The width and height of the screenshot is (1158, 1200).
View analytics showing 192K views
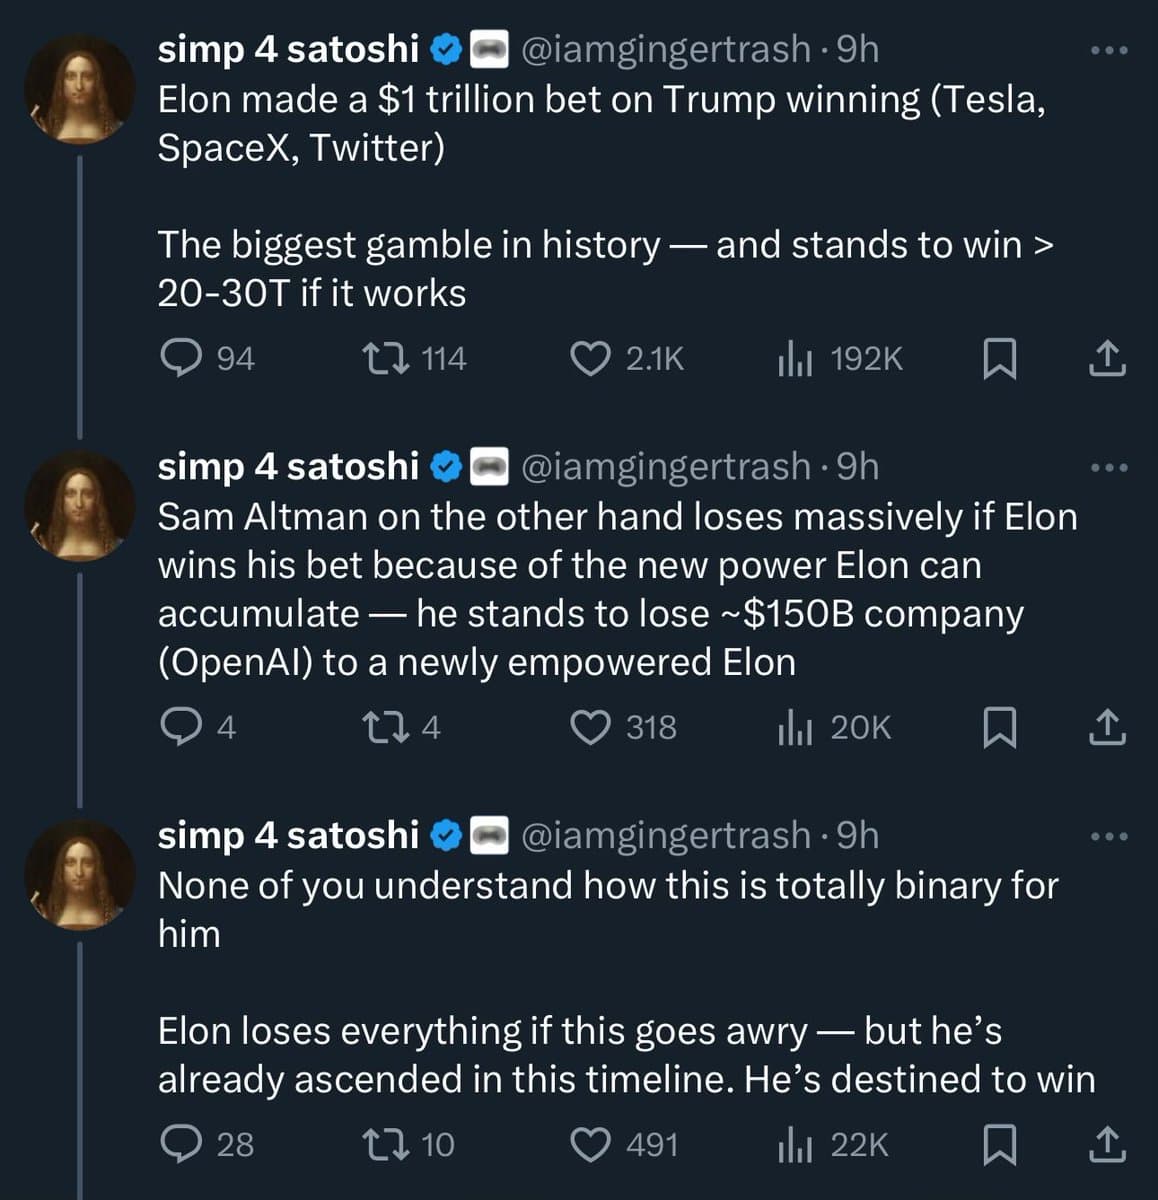[x=795, y=358]
